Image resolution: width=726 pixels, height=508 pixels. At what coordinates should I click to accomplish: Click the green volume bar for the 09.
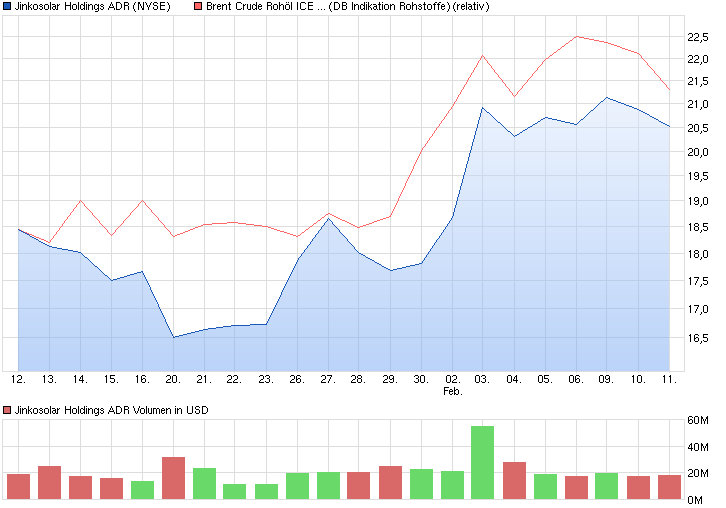tap(607, 486)
